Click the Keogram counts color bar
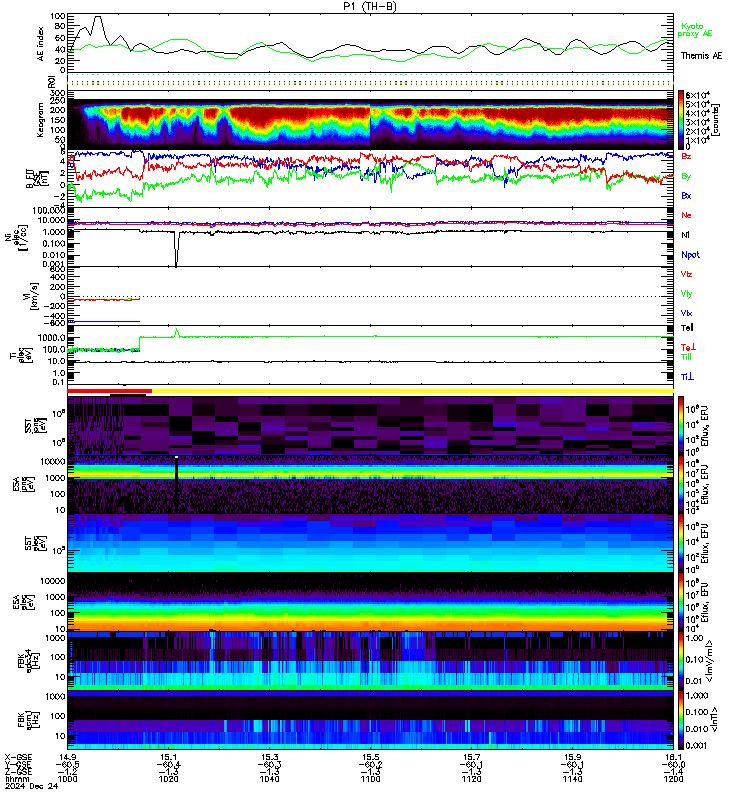 pos(681,120)
